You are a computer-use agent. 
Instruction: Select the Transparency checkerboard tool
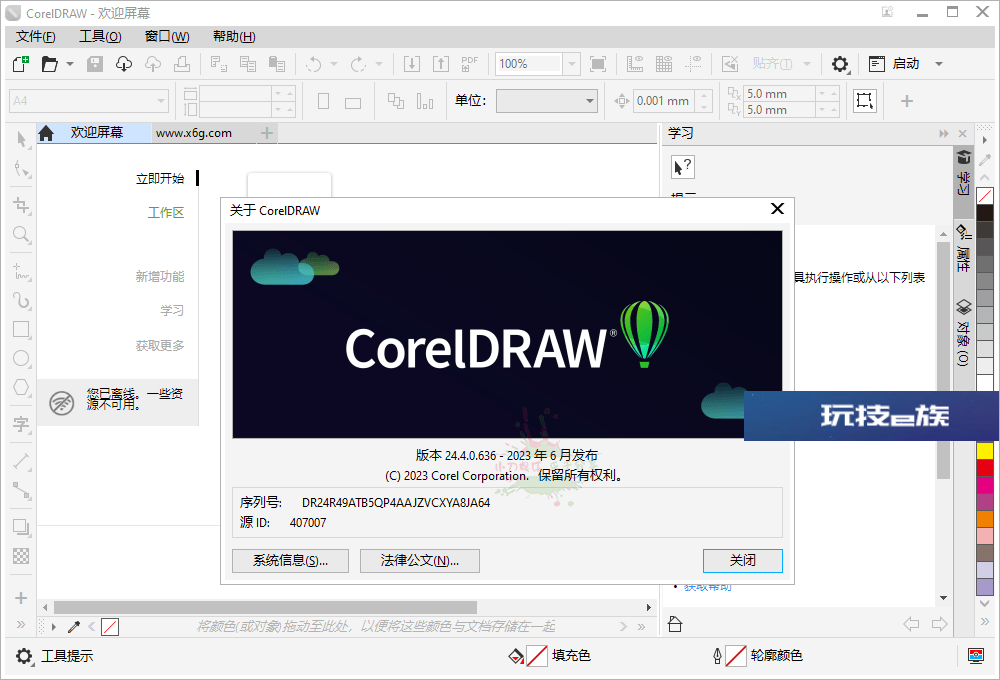(22, 556)
